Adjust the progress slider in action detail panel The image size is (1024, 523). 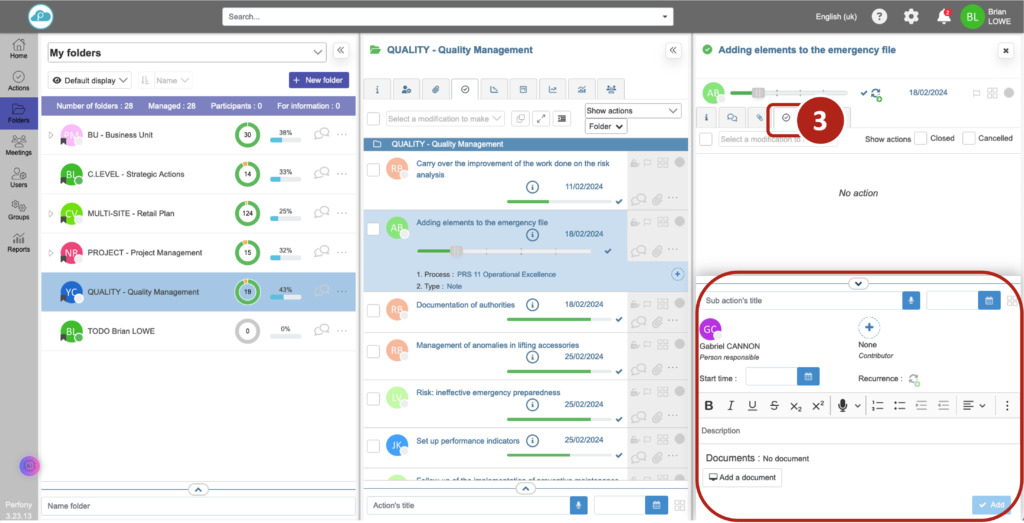[759, 93]
